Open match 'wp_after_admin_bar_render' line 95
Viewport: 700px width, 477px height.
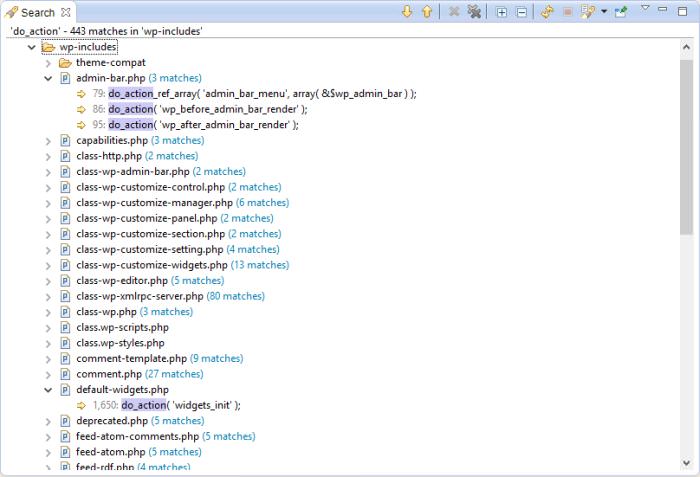[196, 125]
